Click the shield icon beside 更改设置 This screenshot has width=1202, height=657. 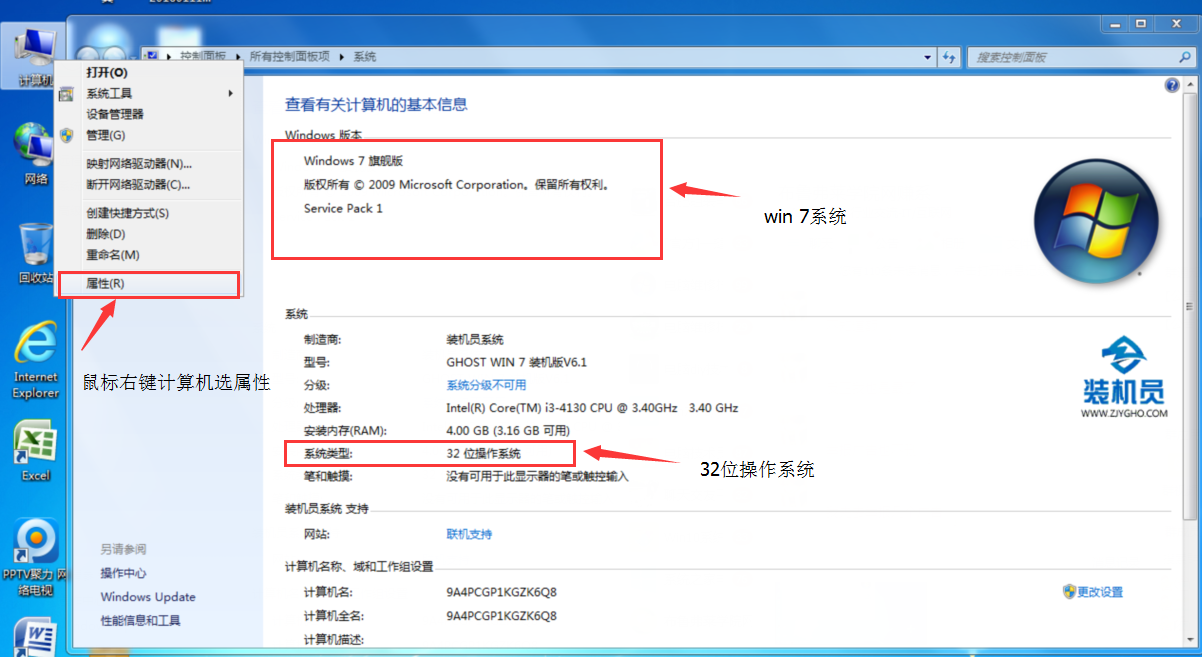(1069, 592)
